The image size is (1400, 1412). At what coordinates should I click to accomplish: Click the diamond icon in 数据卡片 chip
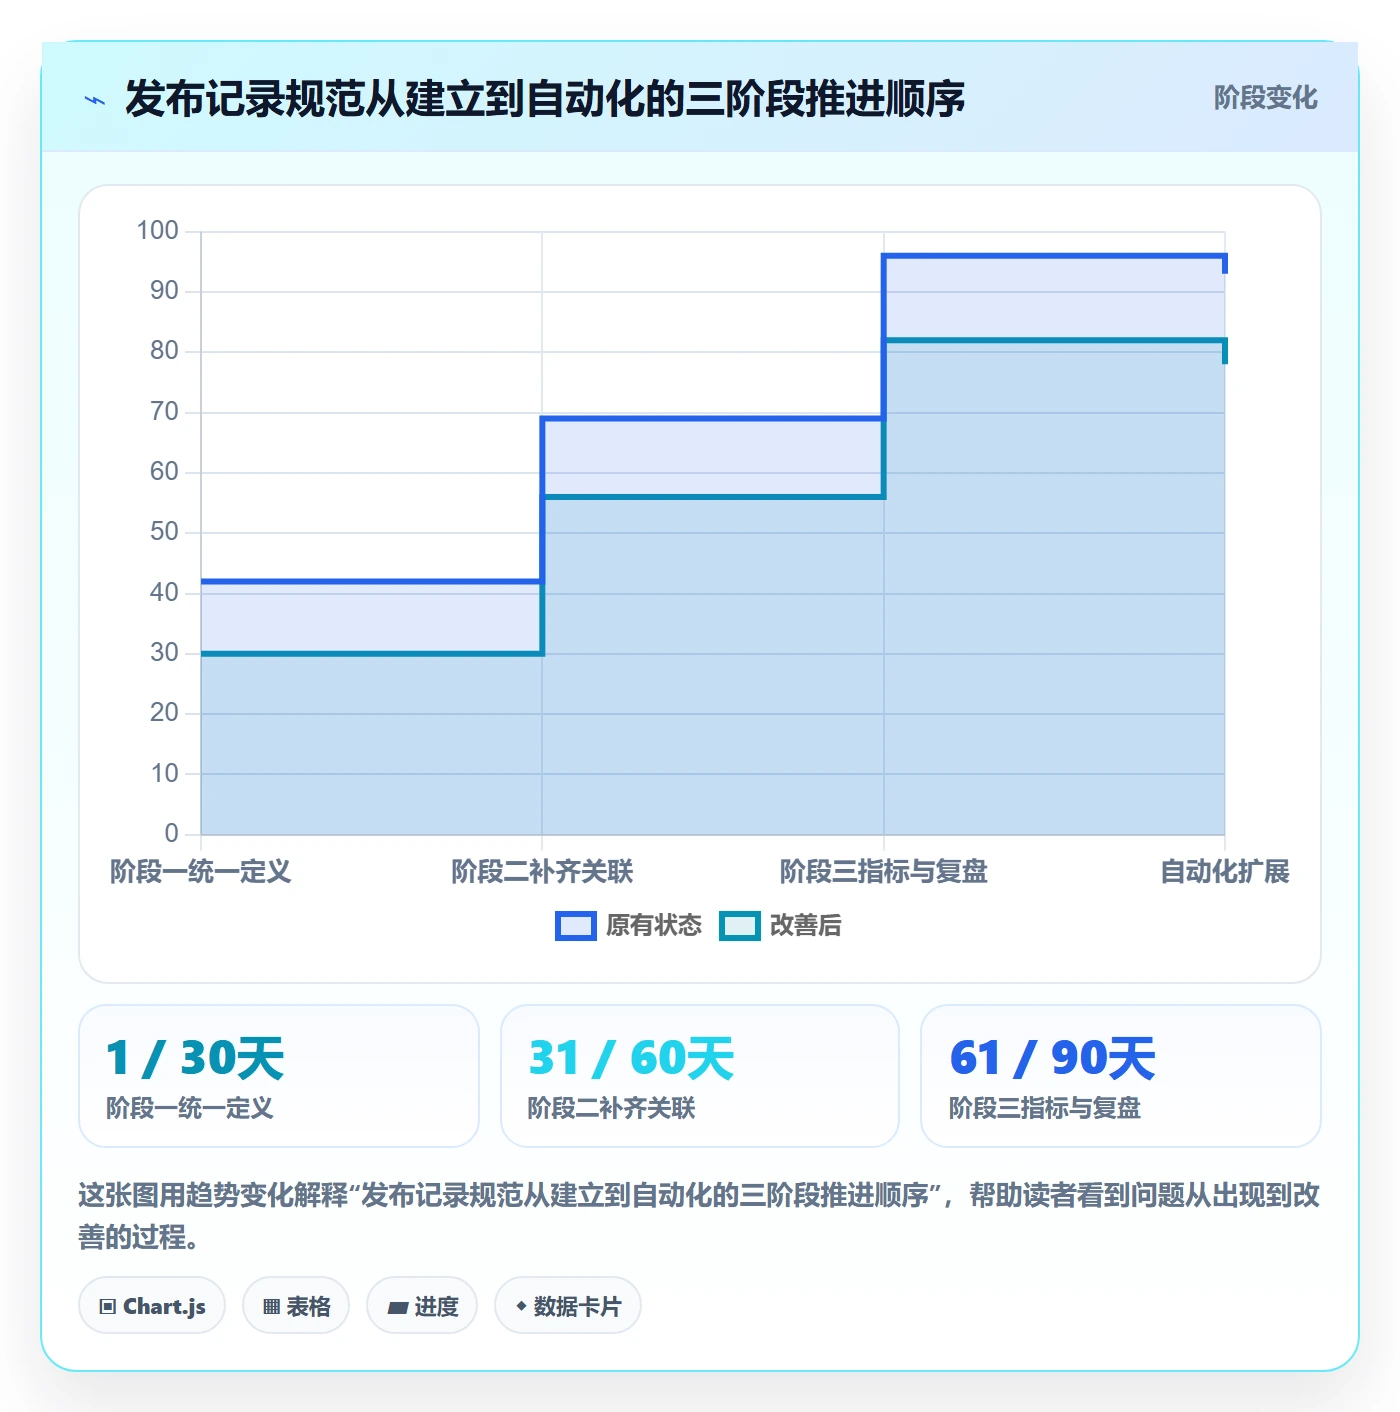[521, 1306]
